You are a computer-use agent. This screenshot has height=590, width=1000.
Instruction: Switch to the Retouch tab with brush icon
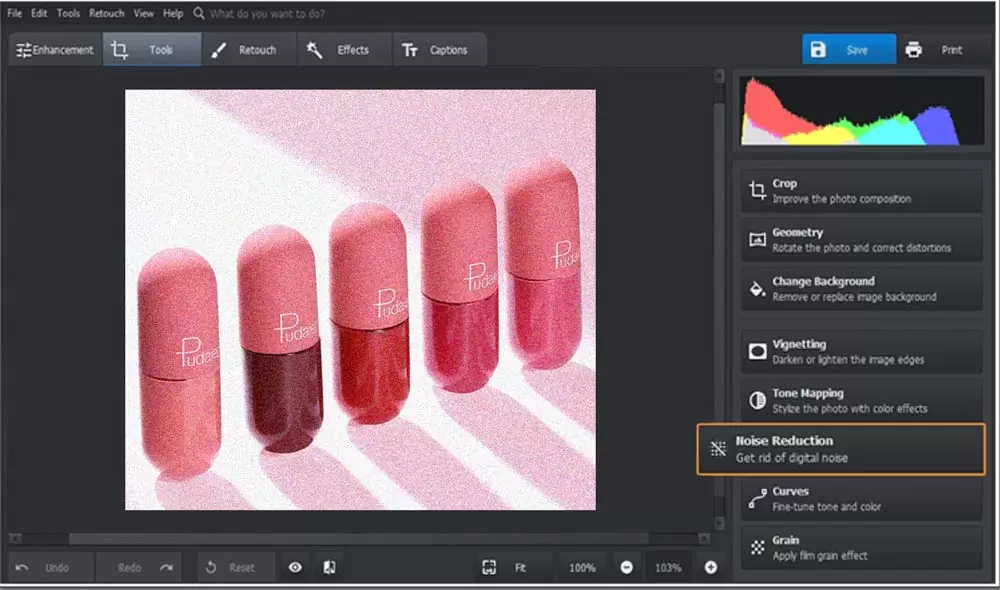tap(248, 50)
